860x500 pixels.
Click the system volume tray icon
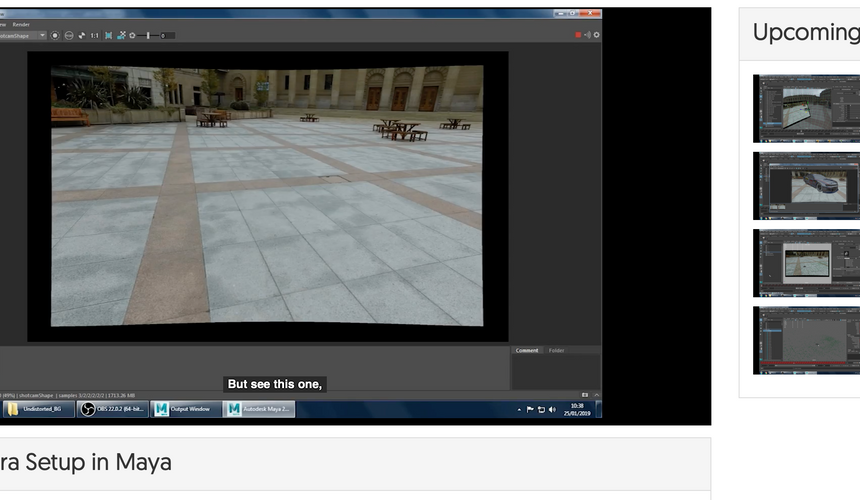click(552, 410)
